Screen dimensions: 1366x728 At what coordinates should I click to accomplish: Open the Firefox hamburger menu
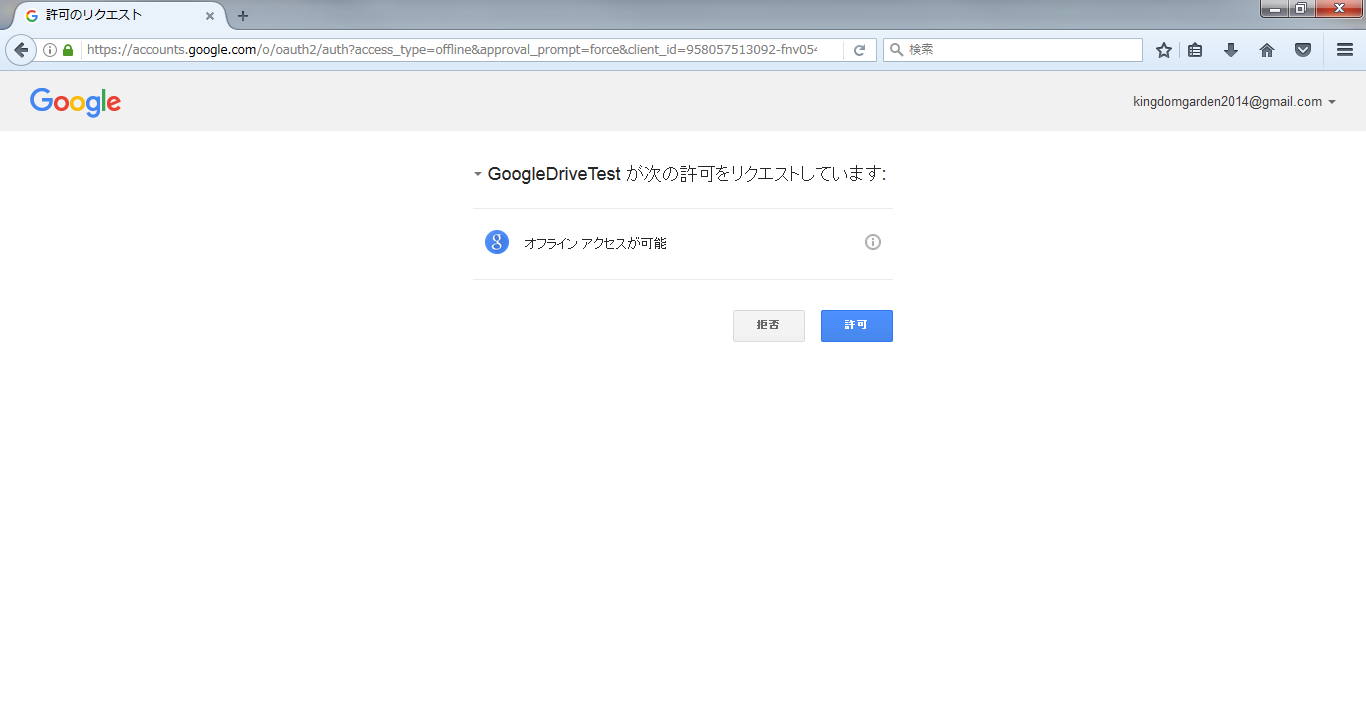click(1345, 50)
